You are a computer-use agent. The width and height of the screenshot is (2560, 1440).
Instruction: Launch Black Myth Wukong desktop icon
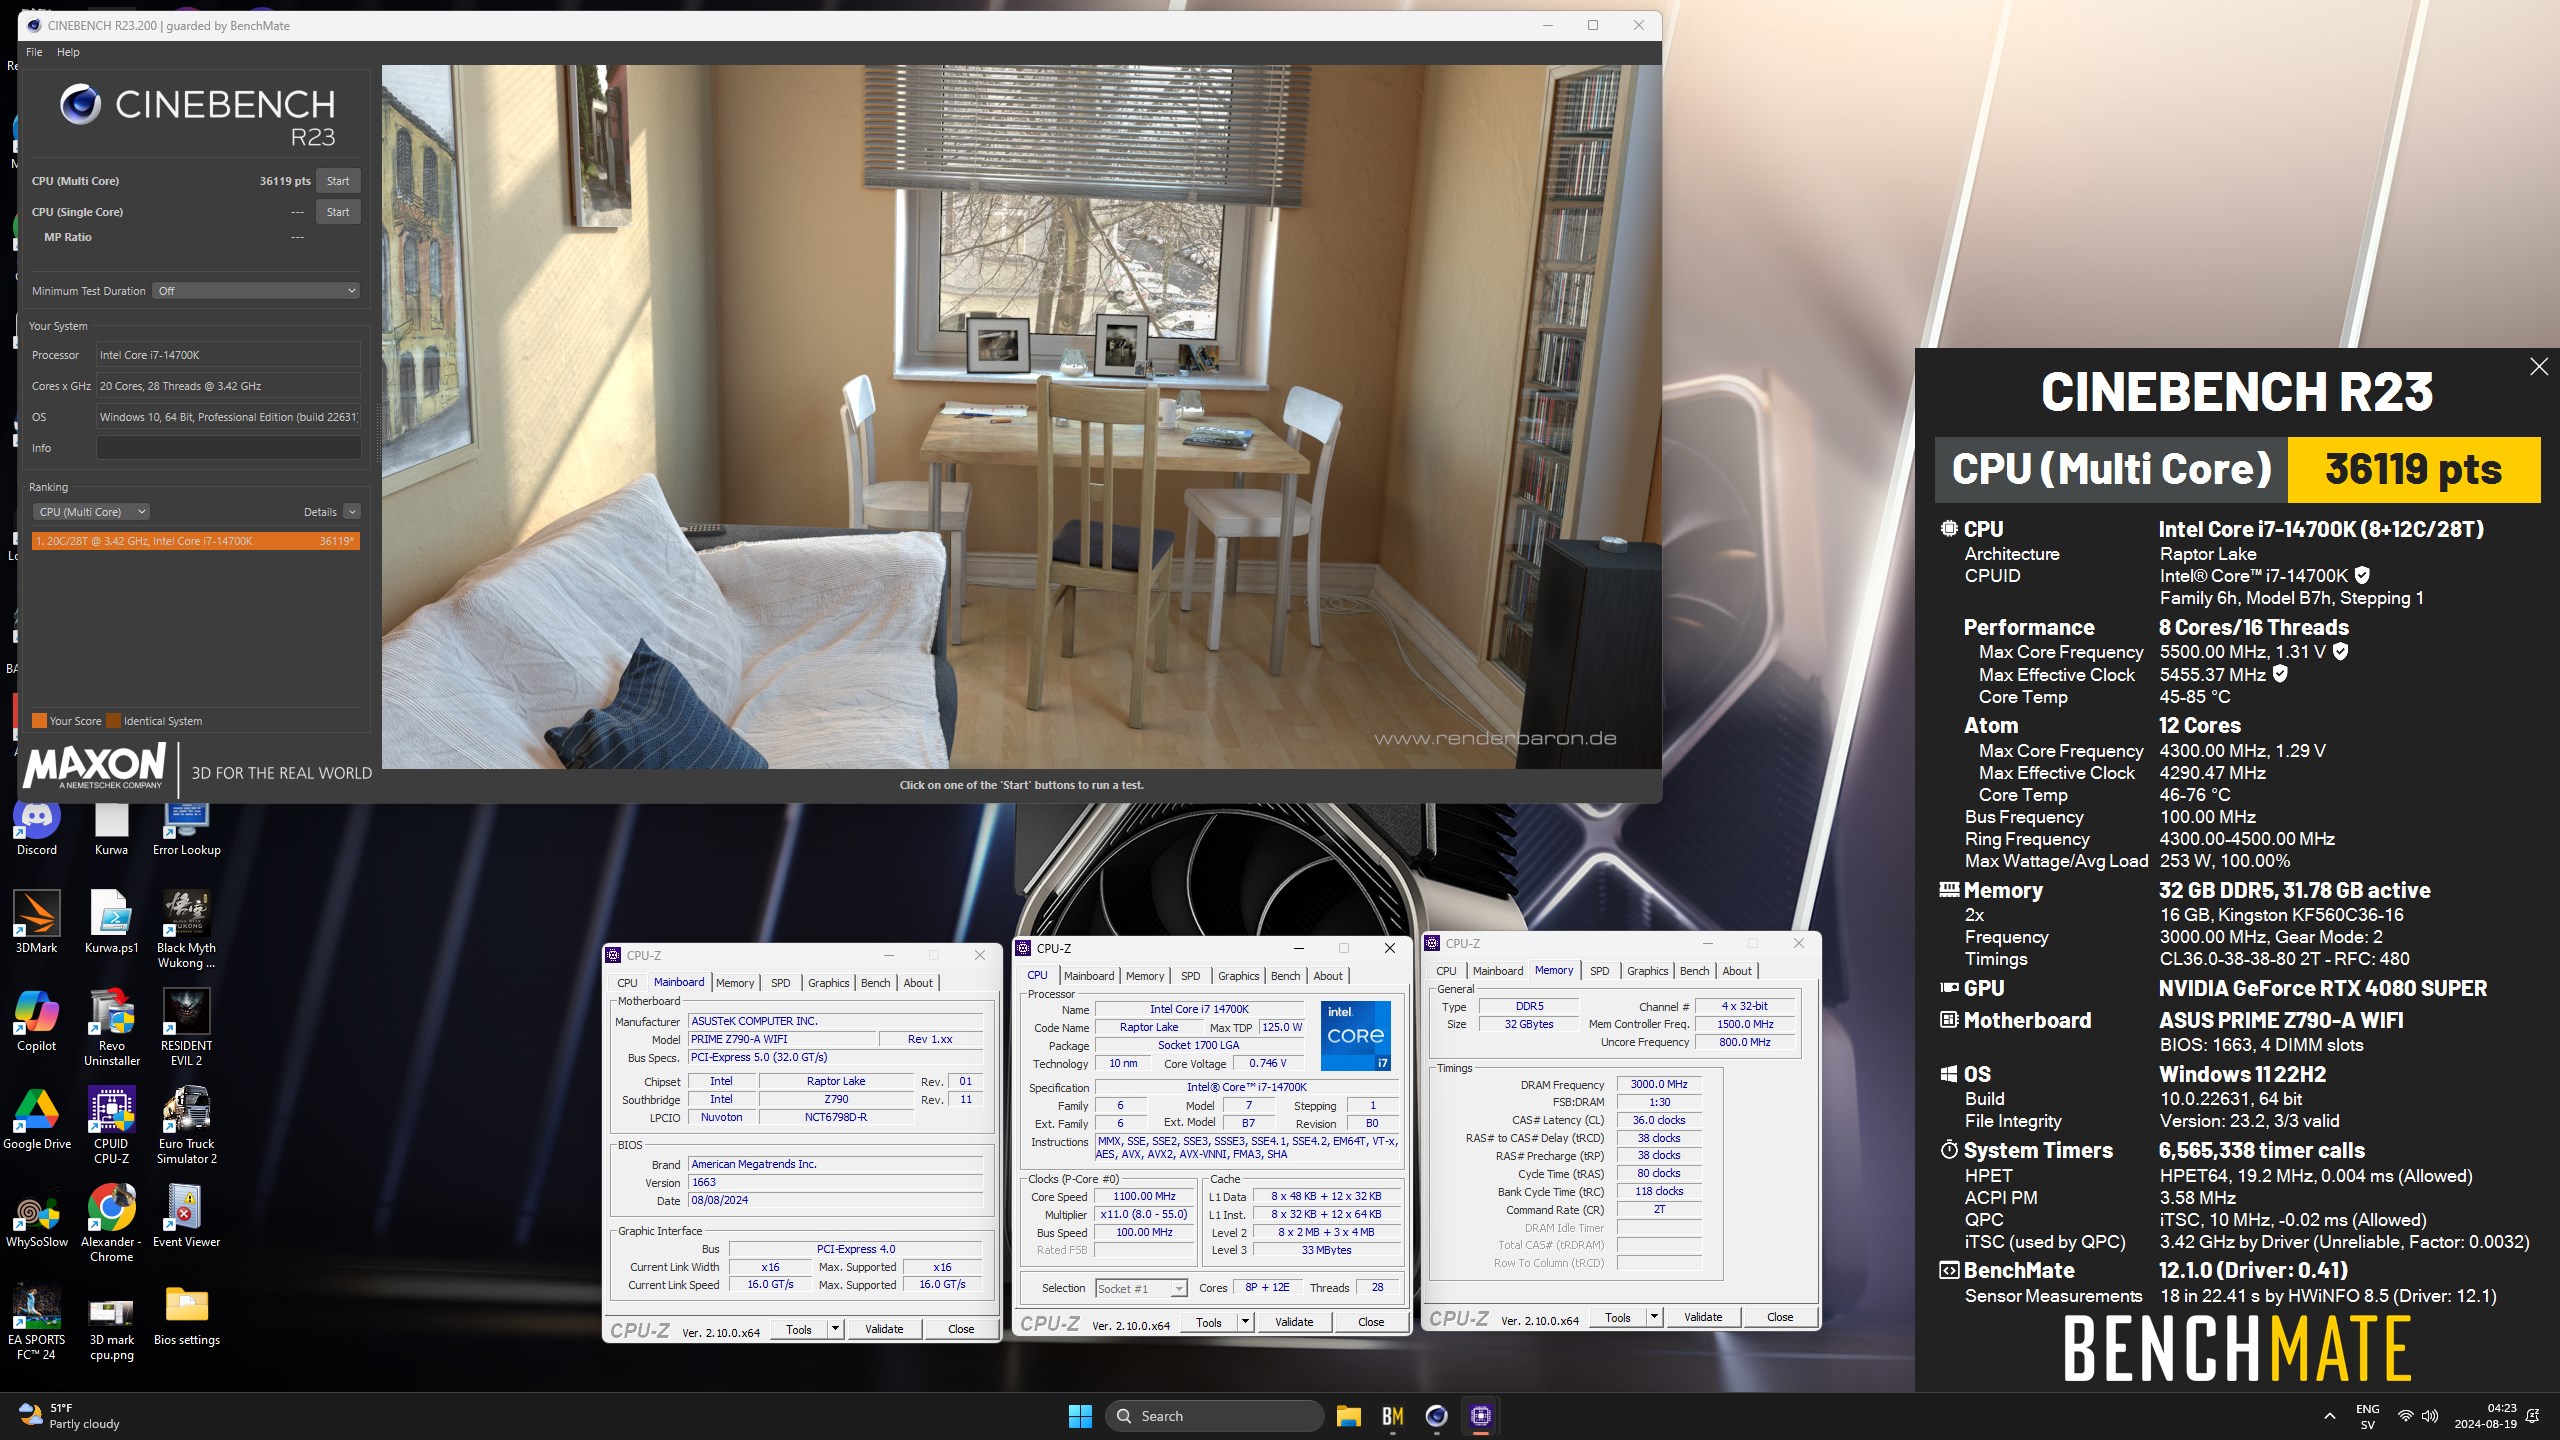(x=187, y=929)
